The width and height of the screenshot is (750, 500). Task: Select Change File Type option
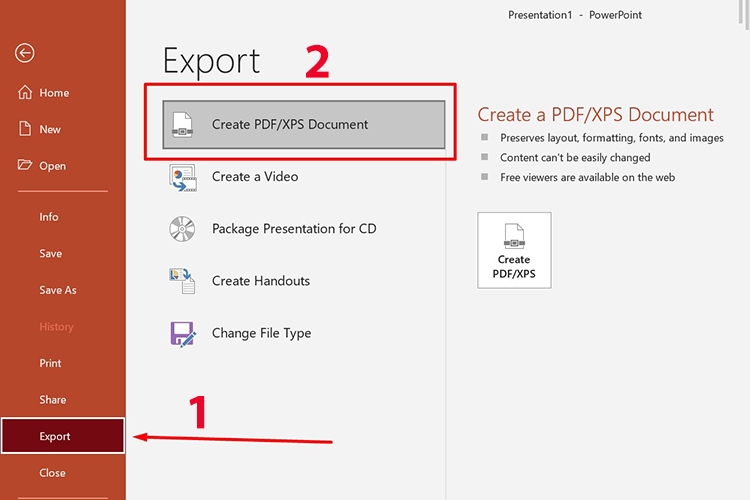click(304, 333)
